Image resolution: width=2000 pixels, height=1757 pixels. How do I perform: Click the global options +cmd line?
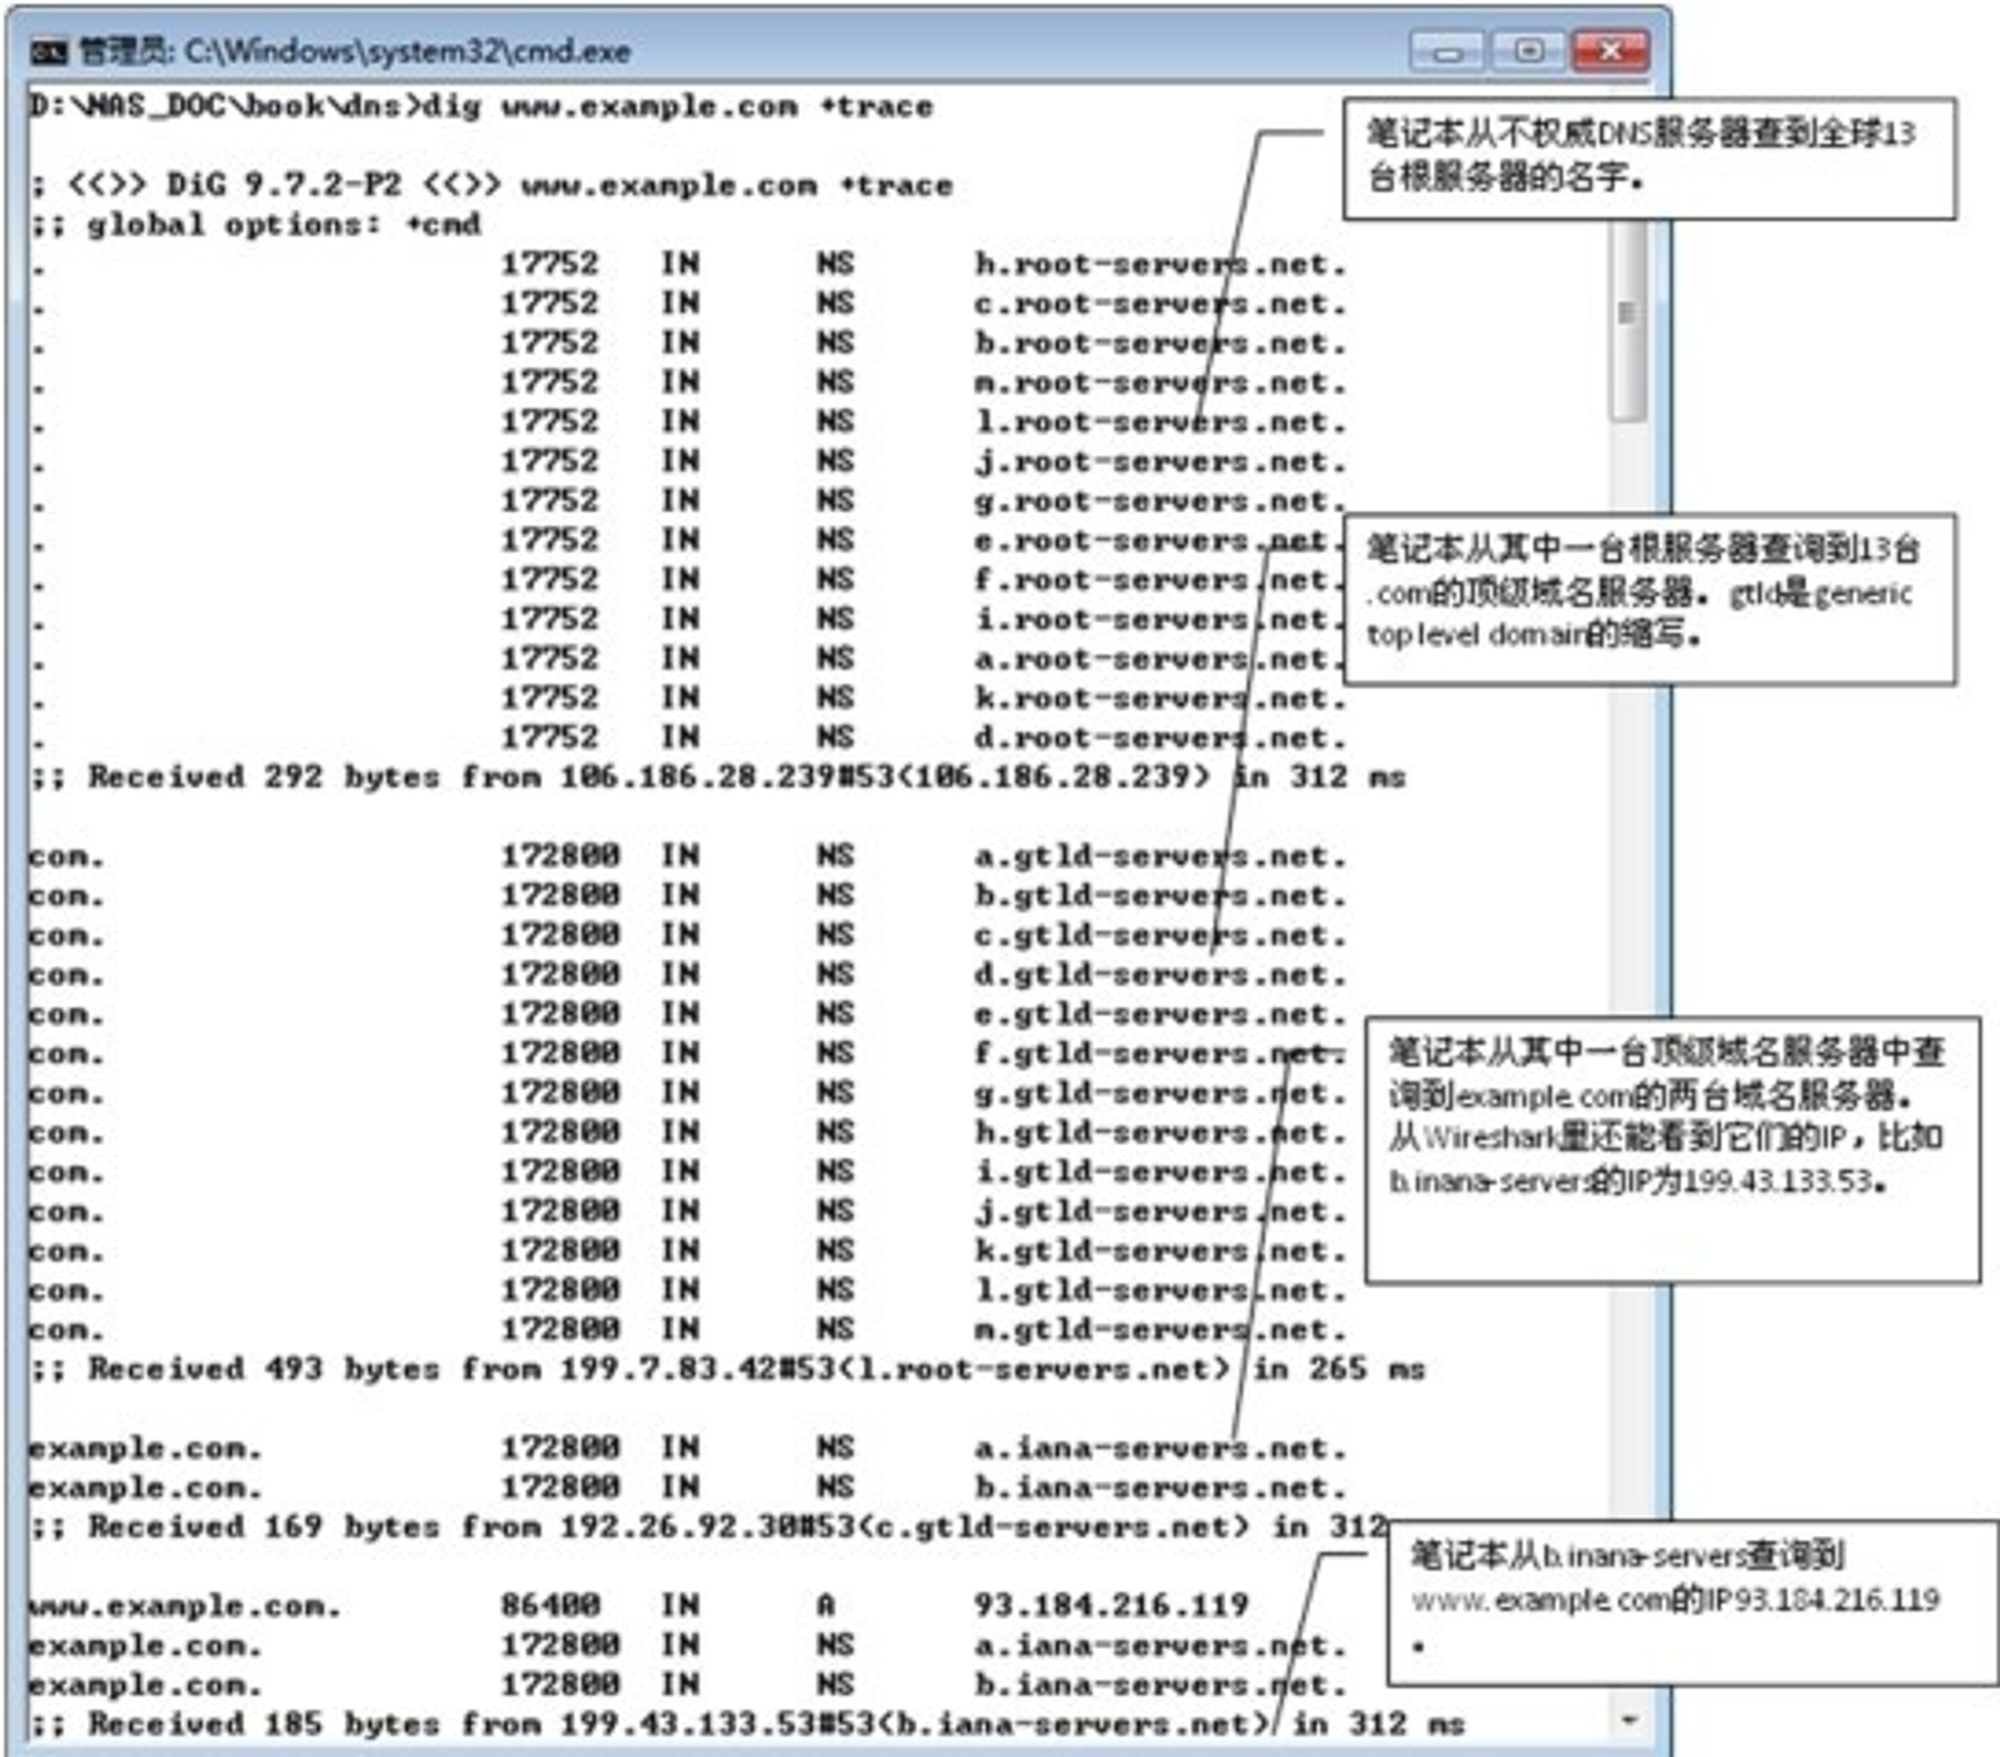255,225
